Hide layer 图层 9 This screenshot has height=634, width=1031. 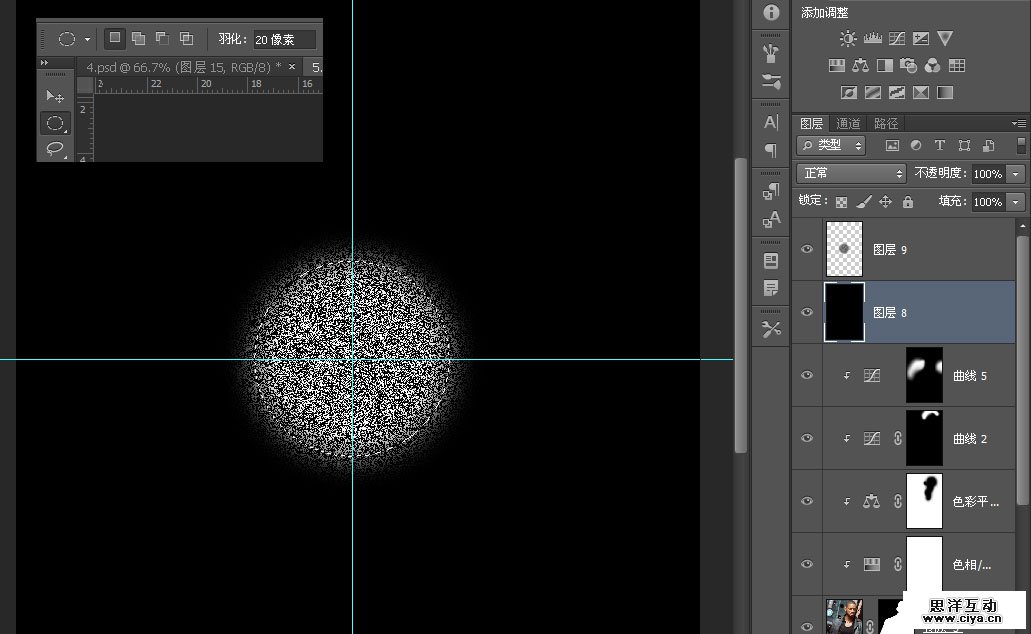click(x=807, y=250)
